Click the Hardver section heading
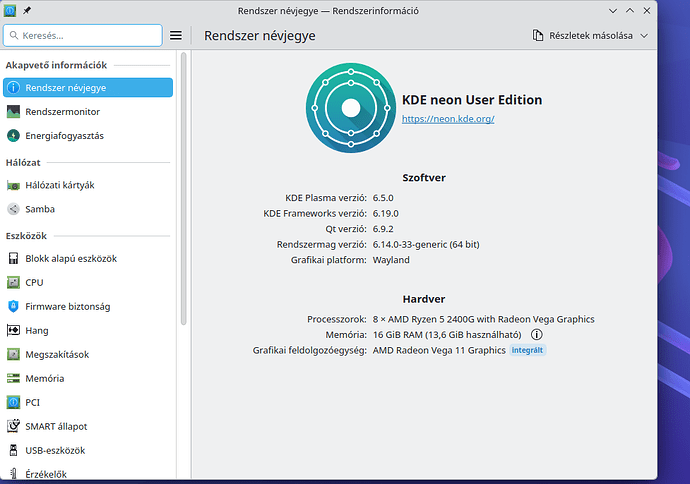This screenshot has height=484, width=690. (x=424, y=299)
